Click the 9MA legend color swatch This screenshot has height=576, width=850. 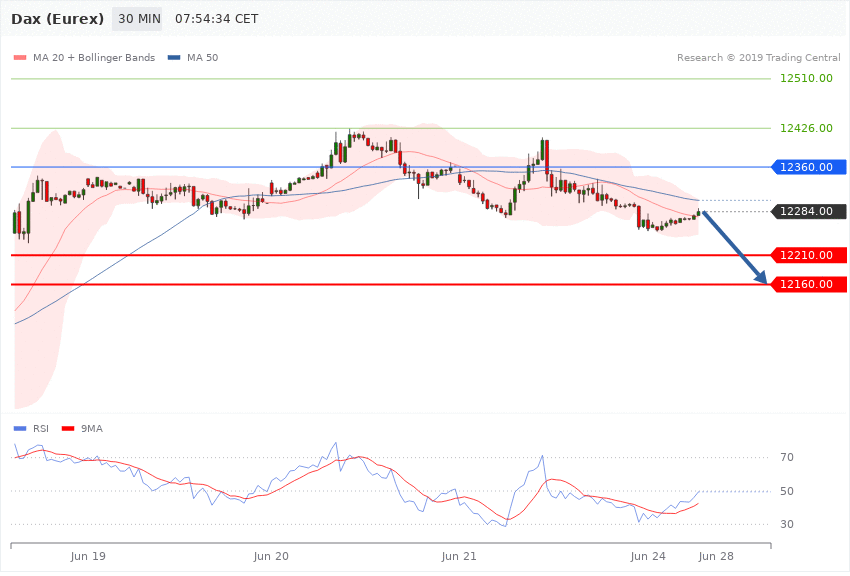click(68, 429)
